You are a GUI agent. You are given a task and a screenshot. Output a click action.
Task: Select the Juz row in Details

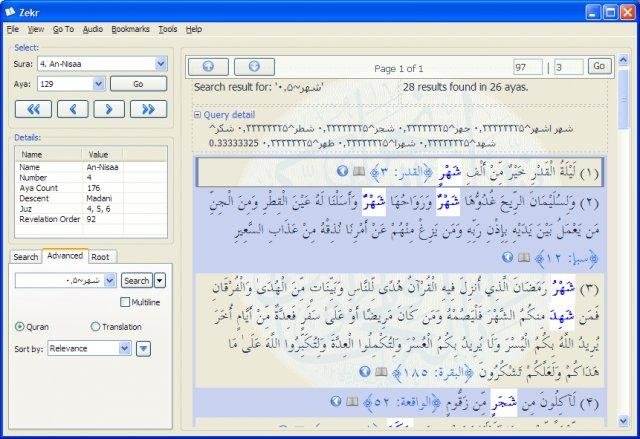click(x=91, y=209)
